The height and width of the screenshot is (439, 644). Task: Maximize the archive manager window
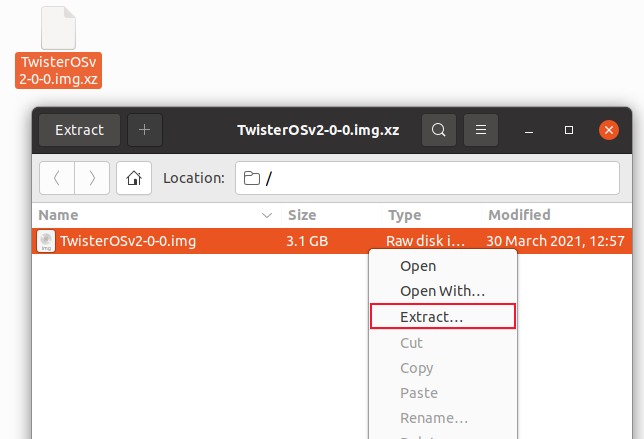[x=569, y=130]
